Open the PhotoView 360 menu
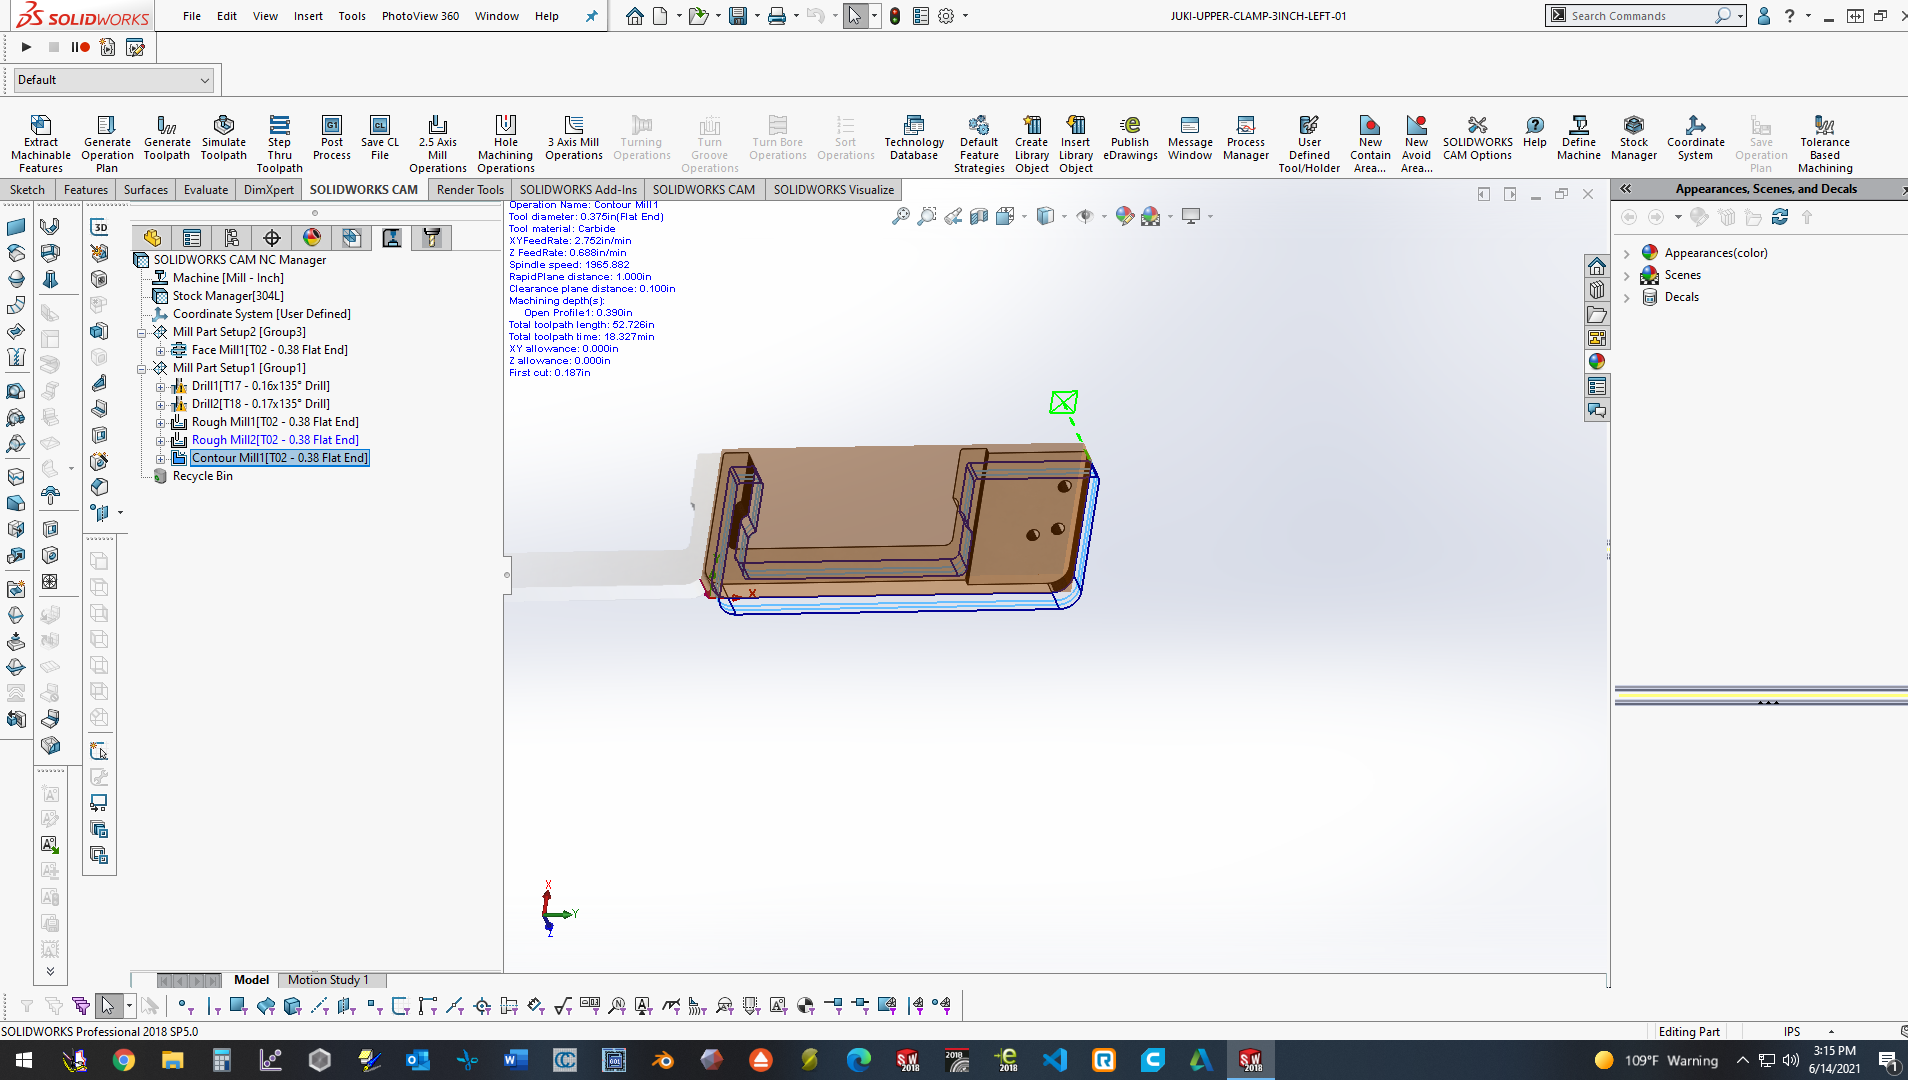This screenshot has height=1080, width=1908. point(420,16)
